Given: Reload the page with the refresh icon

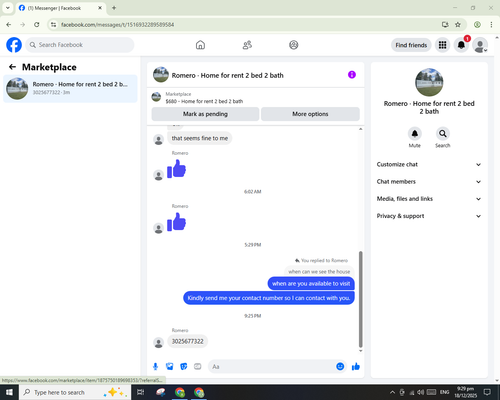Looking at the screenshot, I should click(37, 25).
